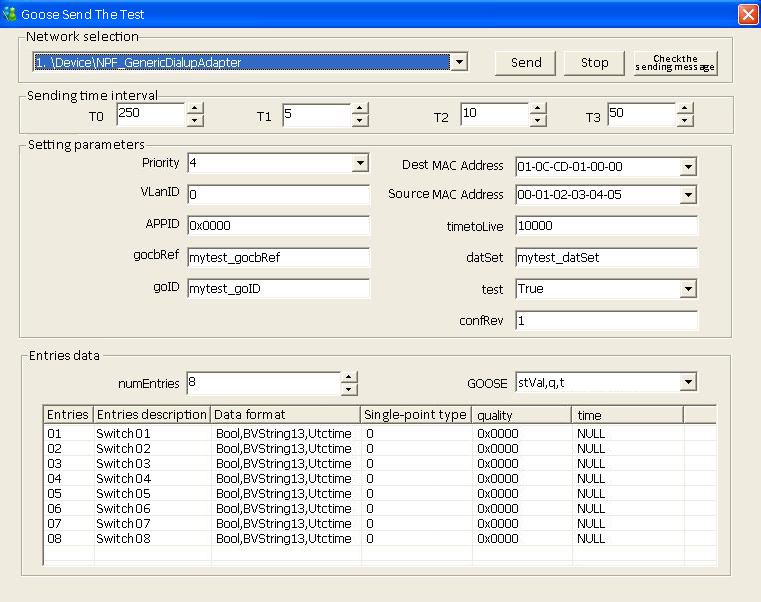Image resolution: width=761 pixels, height=602 pixels.
Task: Click the timetoLive input field
Action: click(x=606, y=226)
